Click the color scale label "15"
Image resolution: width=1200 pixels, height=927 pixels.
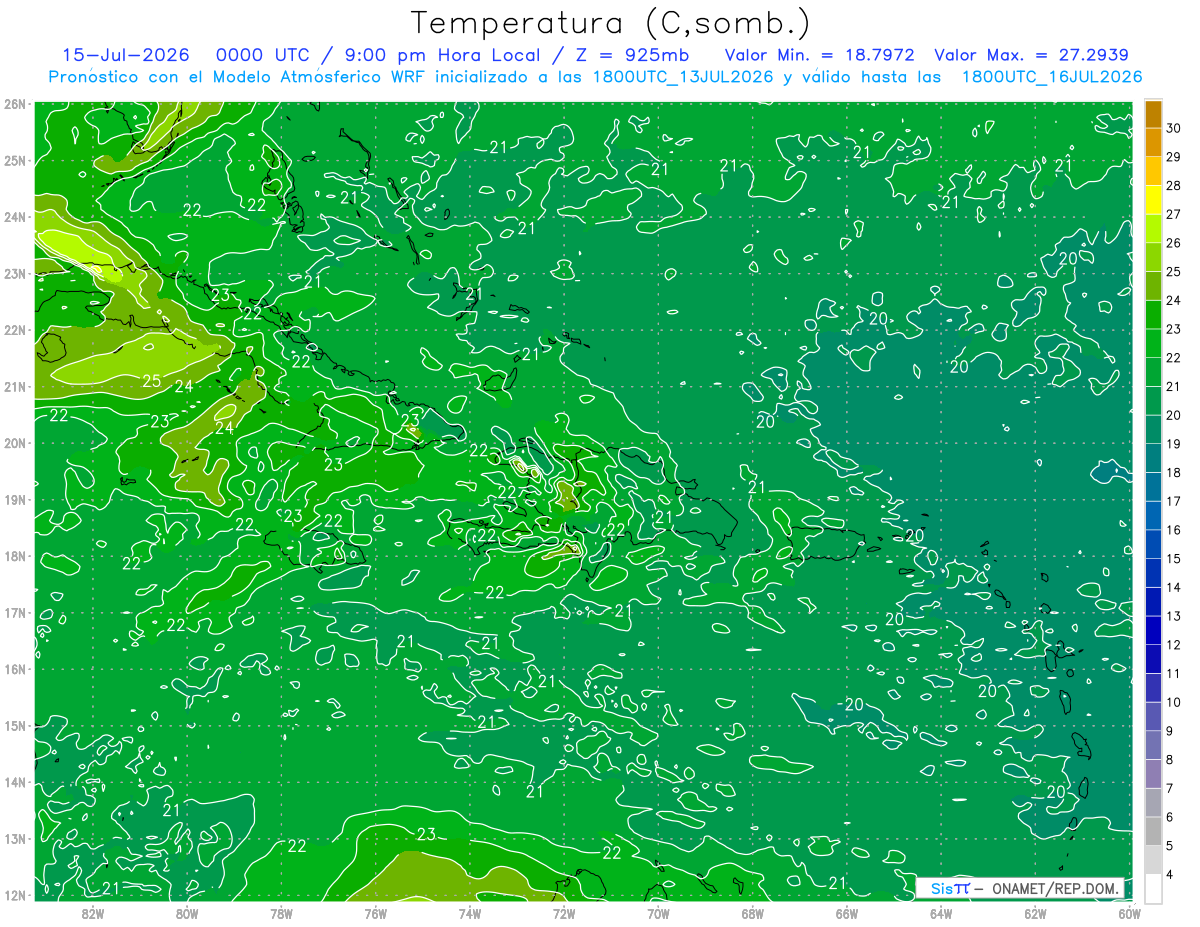pyautogui.click(x=1174, y=558)
